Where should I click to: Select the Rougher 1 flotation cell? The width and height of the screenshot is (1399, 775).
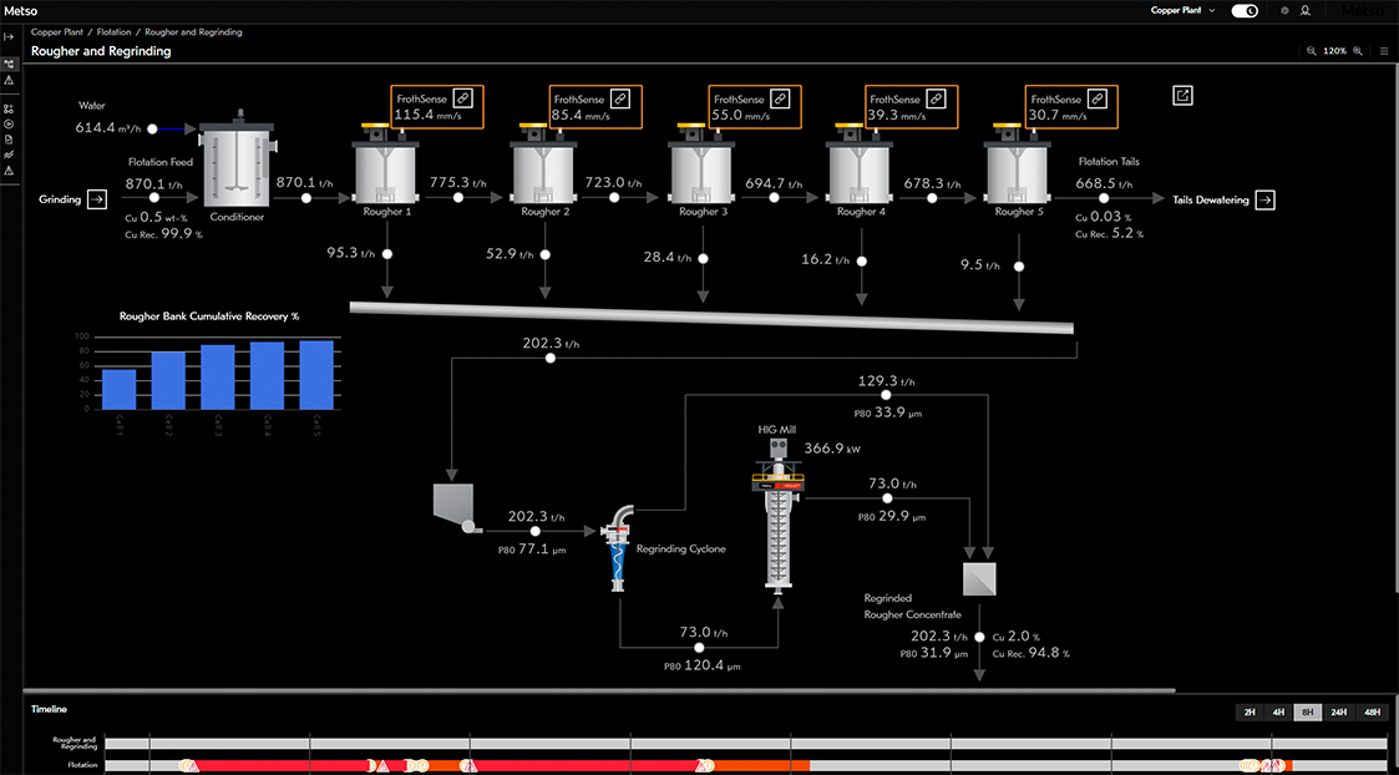tap(385, 166)
